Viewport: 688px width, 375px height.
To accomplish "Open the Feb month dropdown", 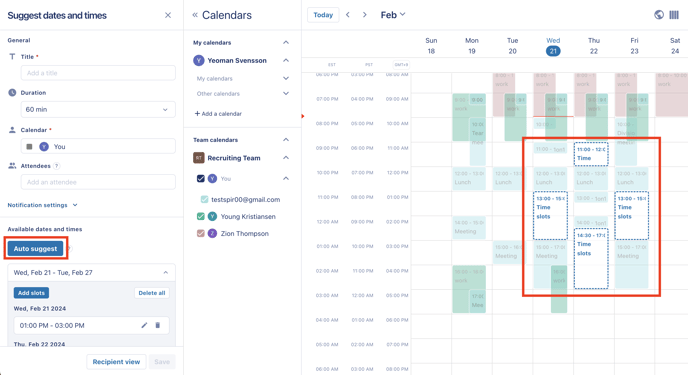I will (393, 15).
